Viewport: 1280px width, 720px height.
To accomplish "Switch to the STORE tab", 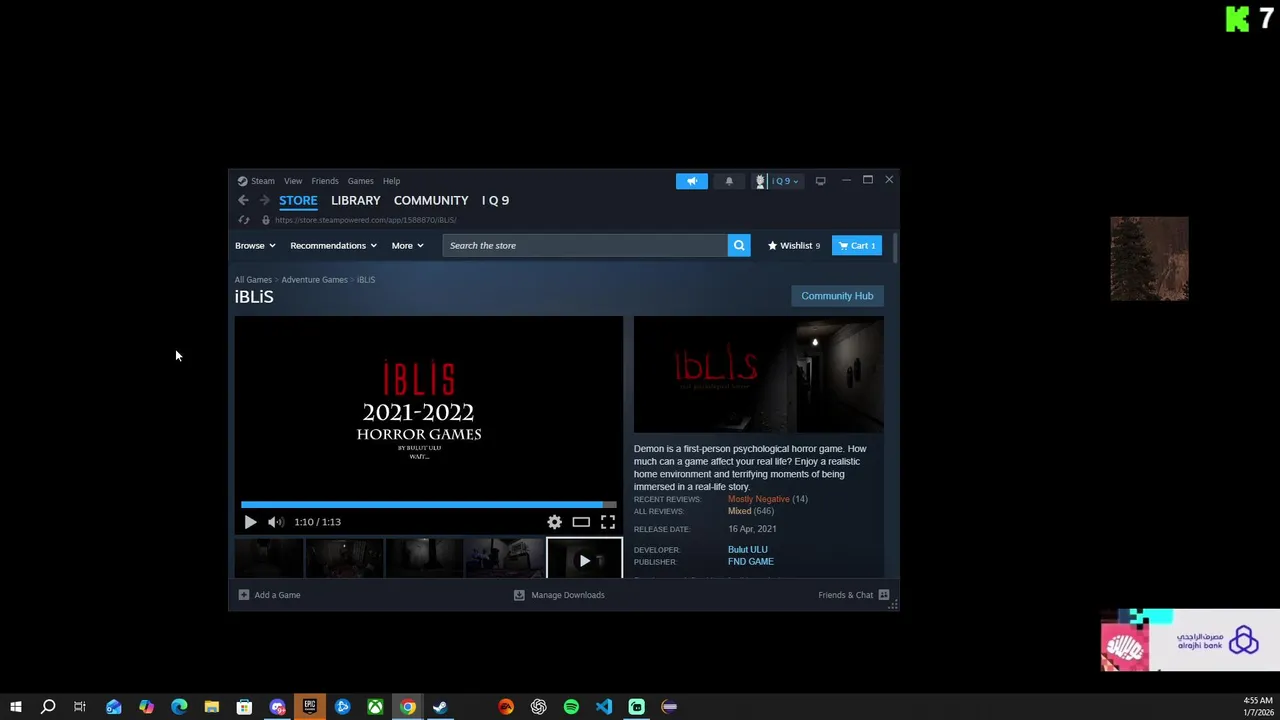I will pos(298,200).
